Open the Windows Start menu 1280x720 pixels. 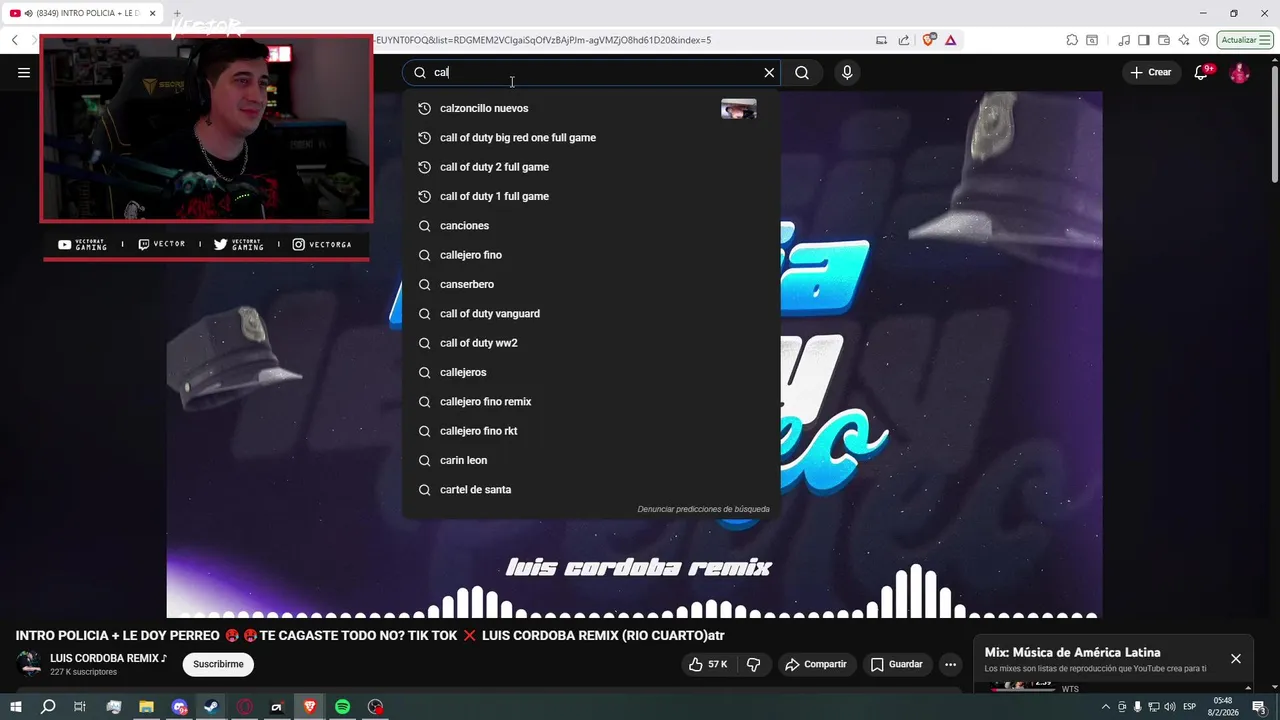click(15, 707)
